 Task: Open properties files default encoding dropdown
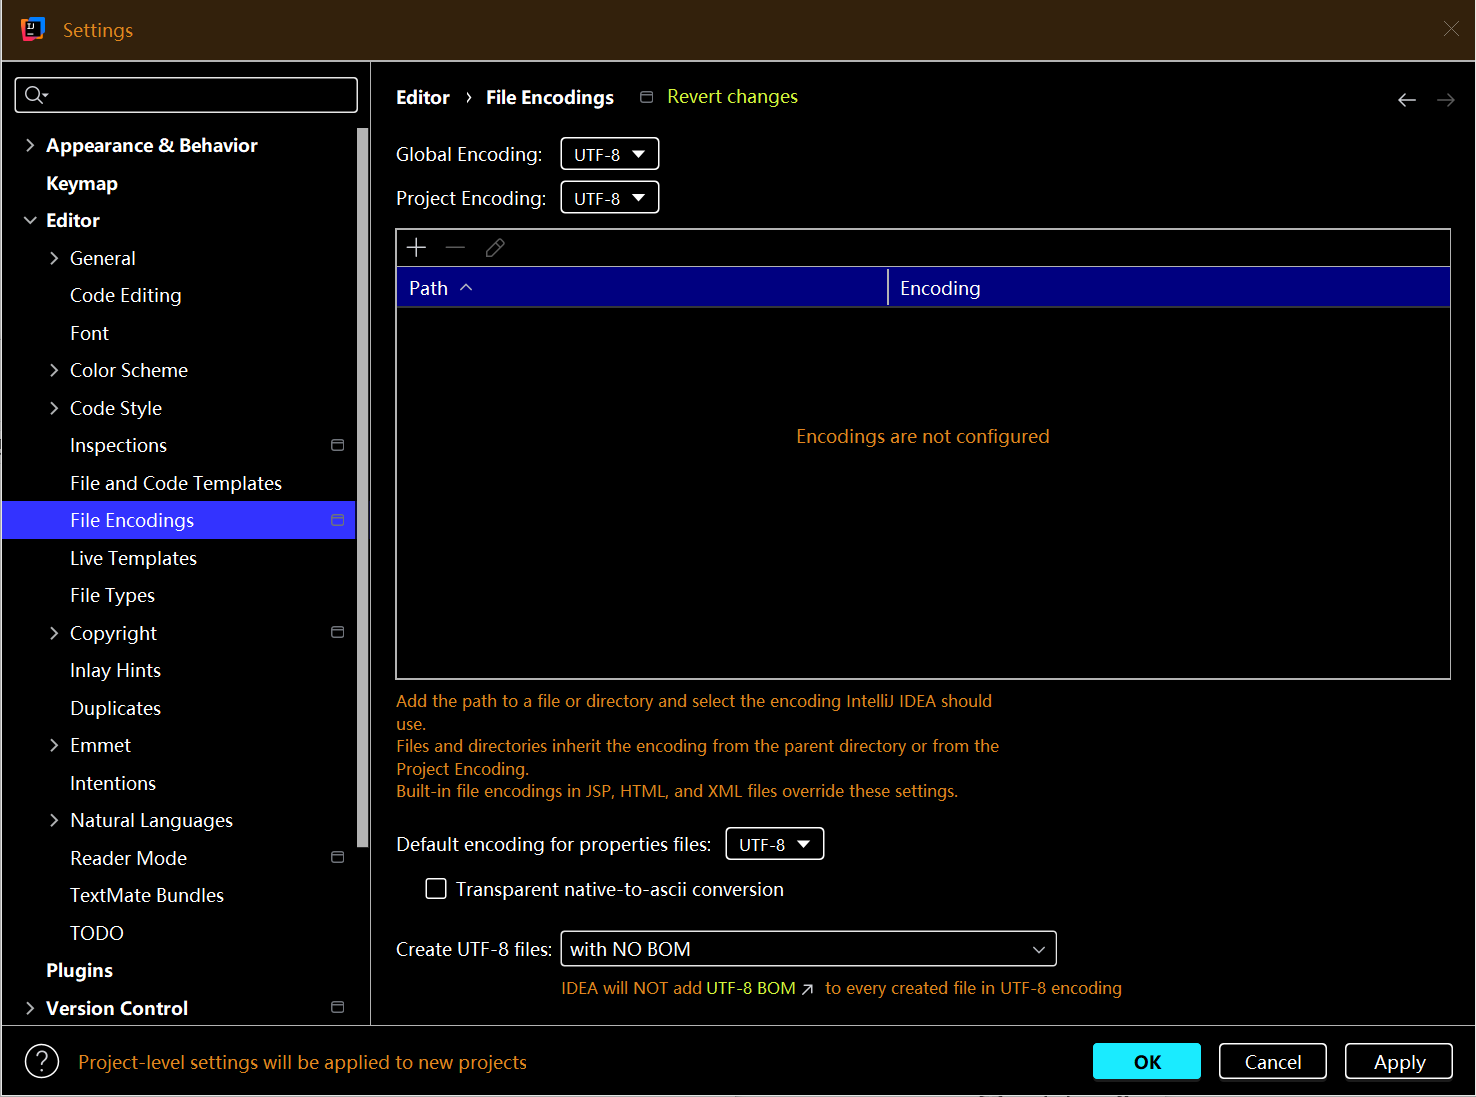tap(774, 844)
